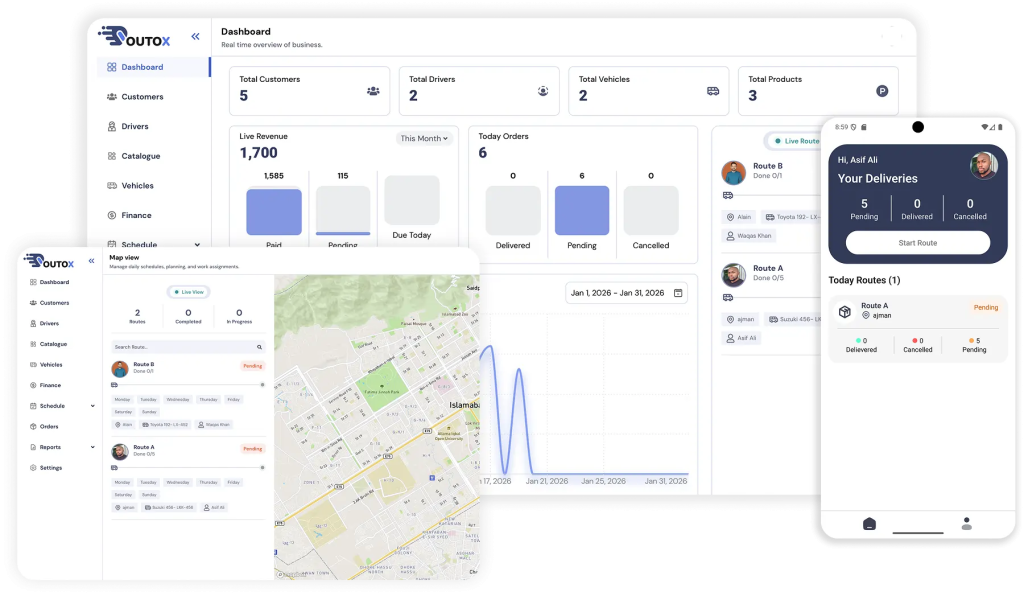The width and height of the screenshot is (1024, 596).
Task: Tap the home icon in phone bottom bar
Action: click(869, 523)
